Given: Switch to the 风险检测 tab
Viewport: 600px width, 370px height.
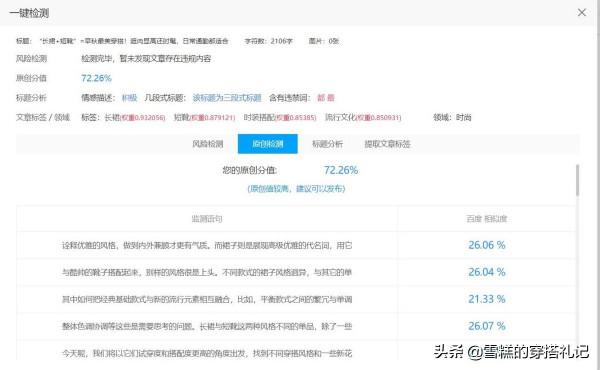Looking at the screenshot, I should (208, 144).
